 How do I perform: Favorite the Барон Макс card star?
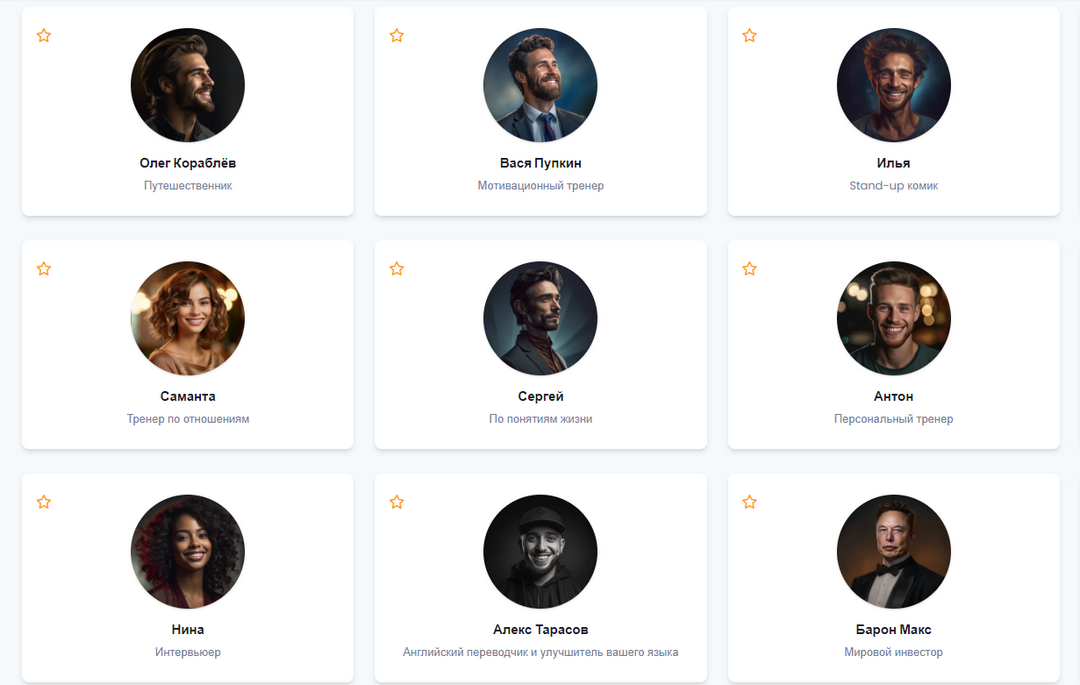750,502
